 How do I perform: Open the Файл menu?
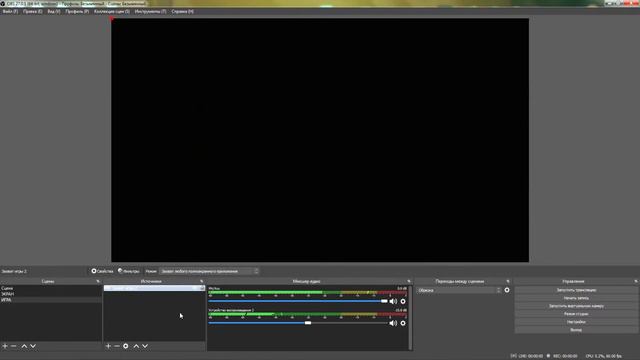click(10, 11)
